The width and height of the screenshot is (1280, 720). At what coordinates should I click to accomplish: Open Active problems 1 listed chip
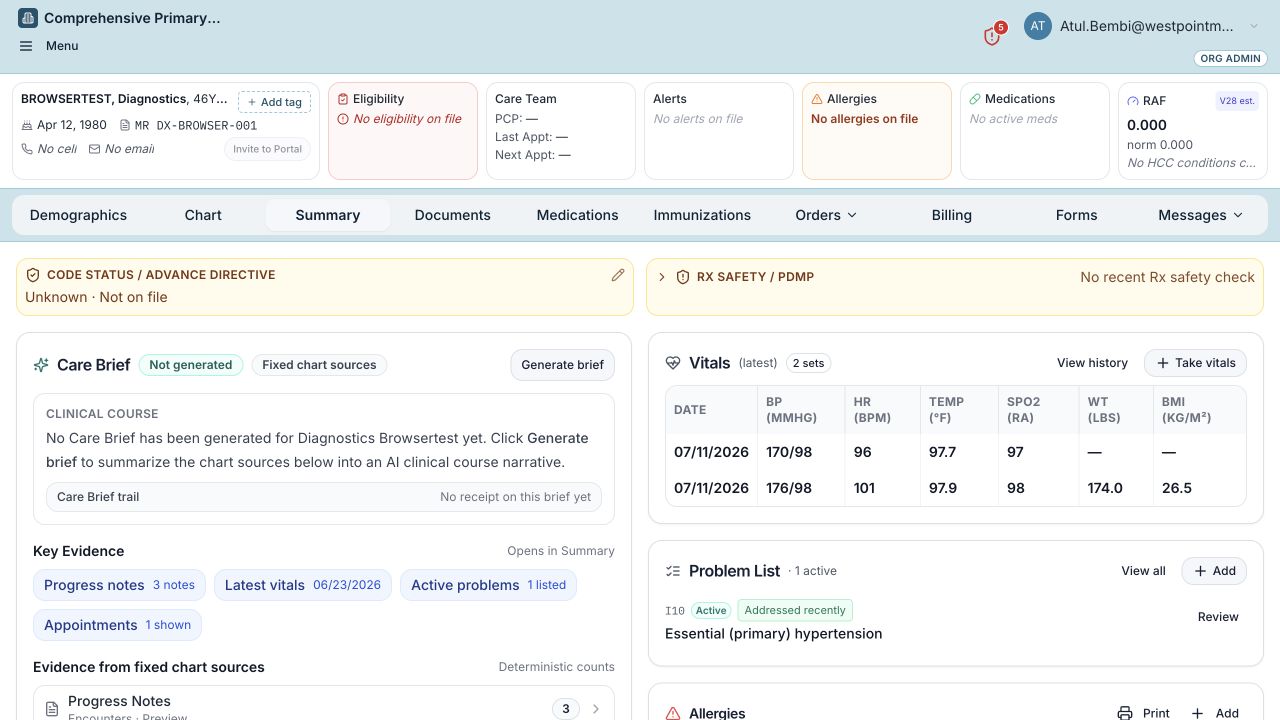coord(488,585)
